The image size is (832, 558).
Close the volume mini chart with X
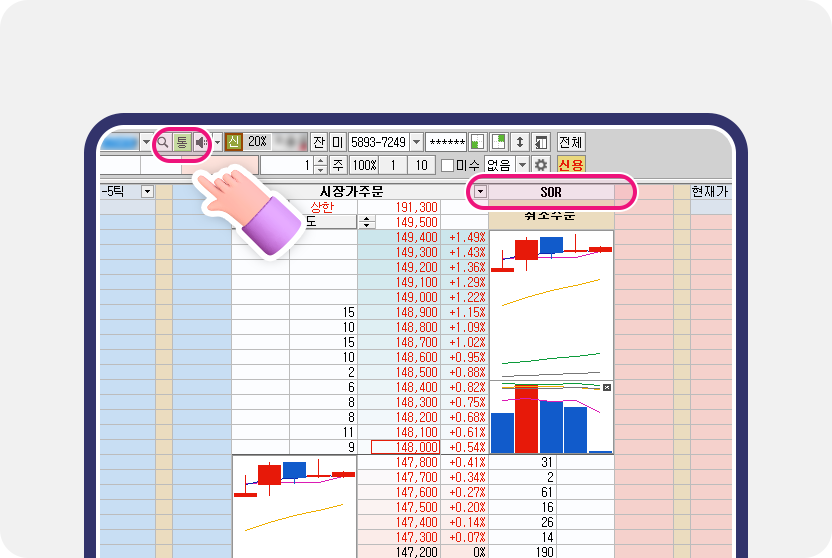click(x=607, y=387)
